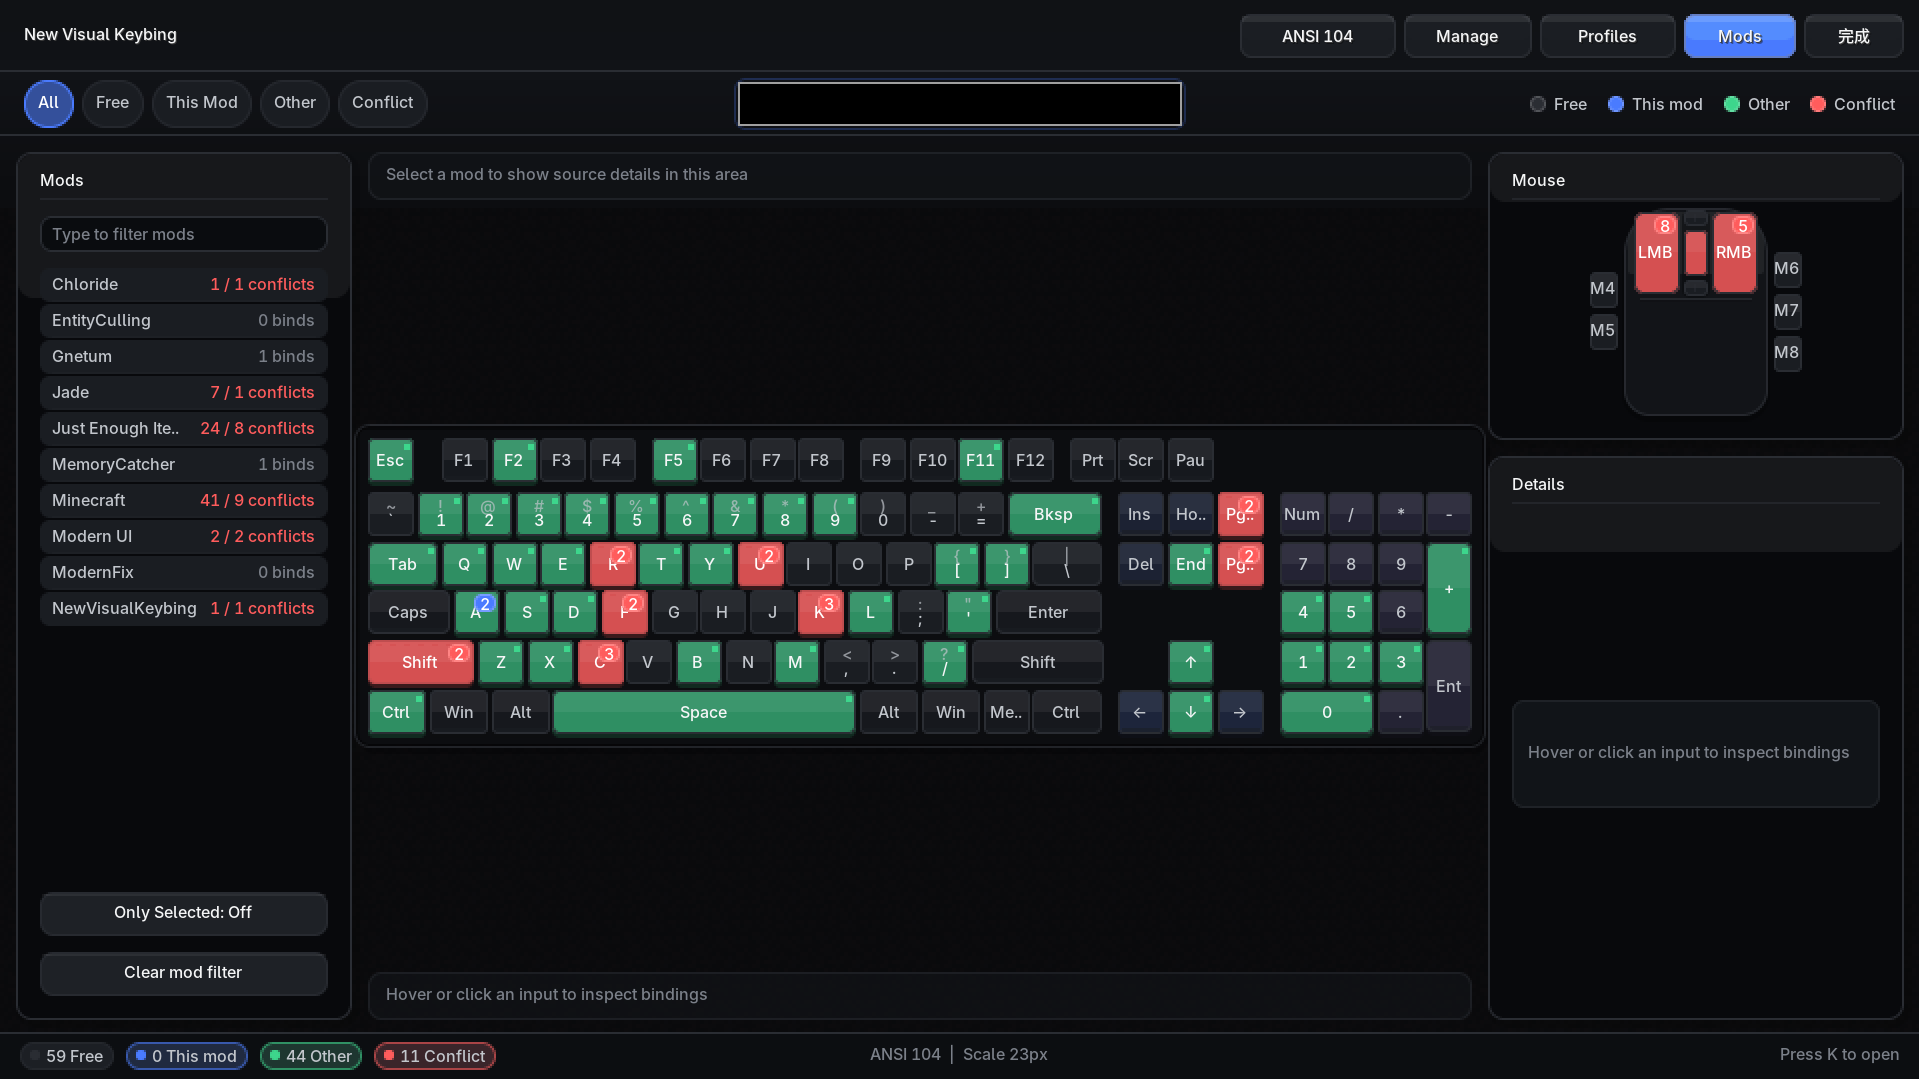Click the middle mouse wheel button
Viewport: 1919px width, 1079px height.
click(1696, 253)
